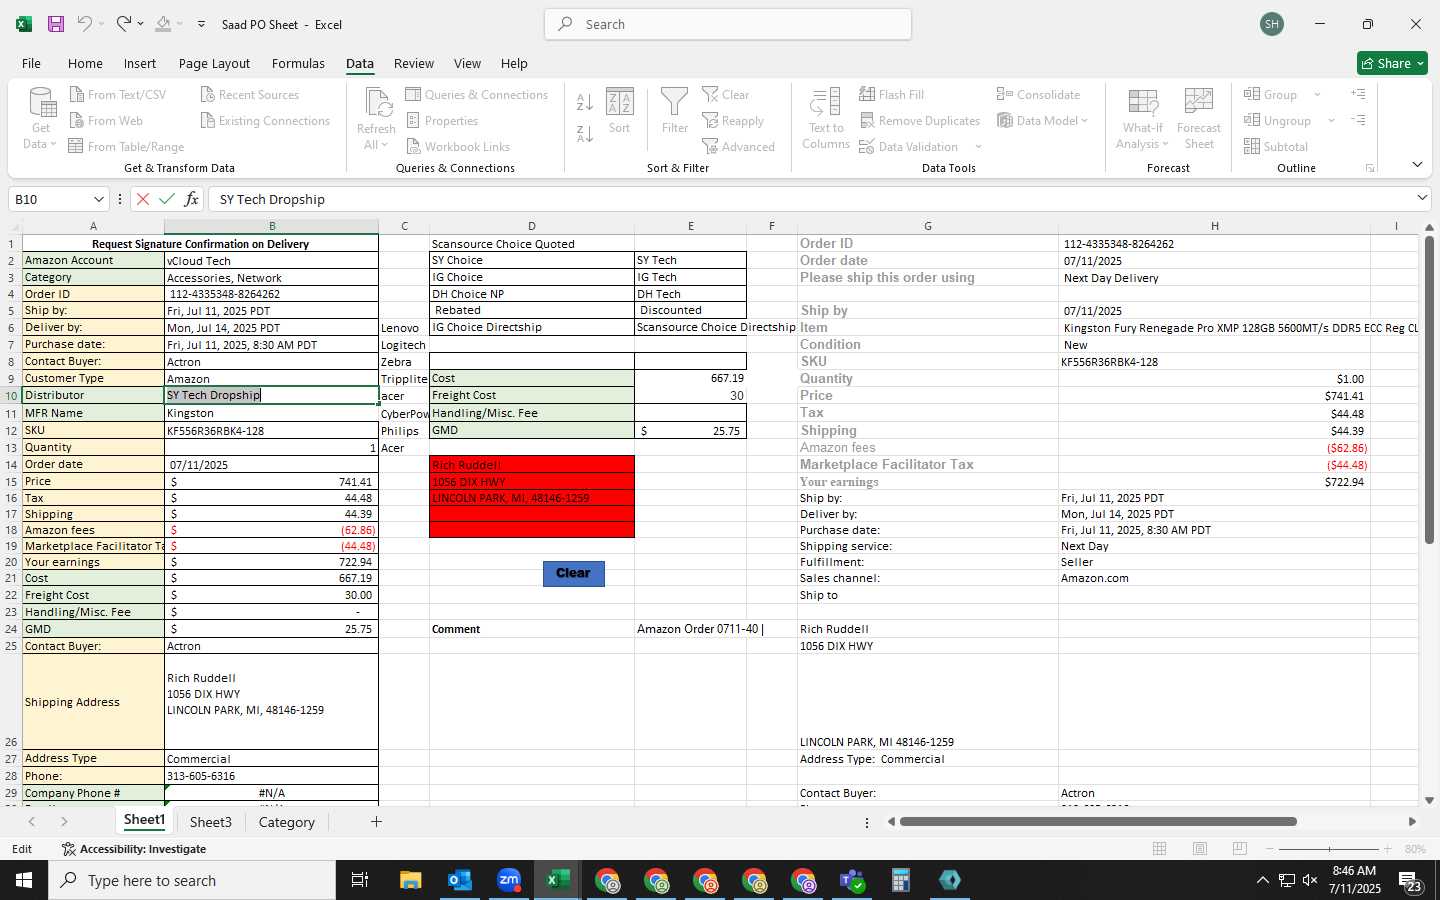Add a new sheet with plus button
The width and height of the screenshot is (1440, 900).
coord(376,822)
